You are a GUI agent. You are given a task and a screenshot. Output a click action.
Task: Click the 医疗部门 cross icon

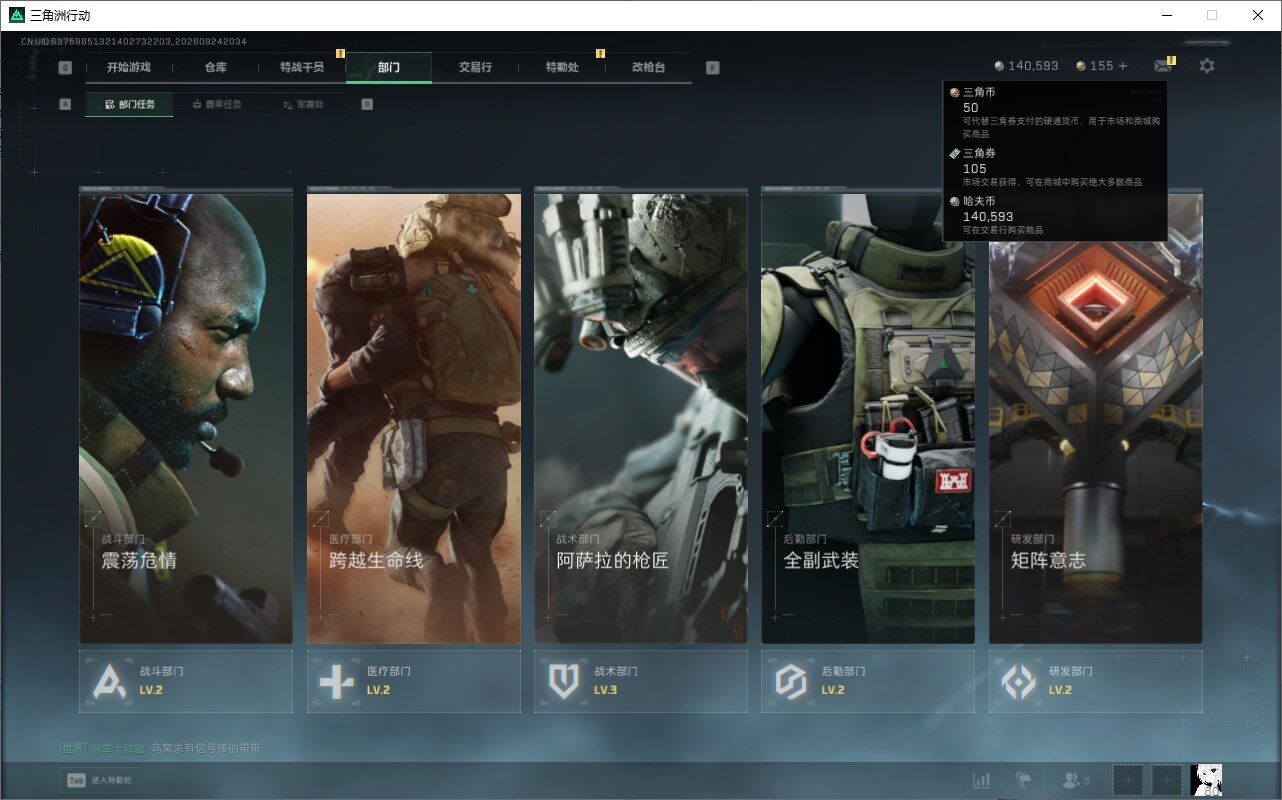tap(336, 681)
